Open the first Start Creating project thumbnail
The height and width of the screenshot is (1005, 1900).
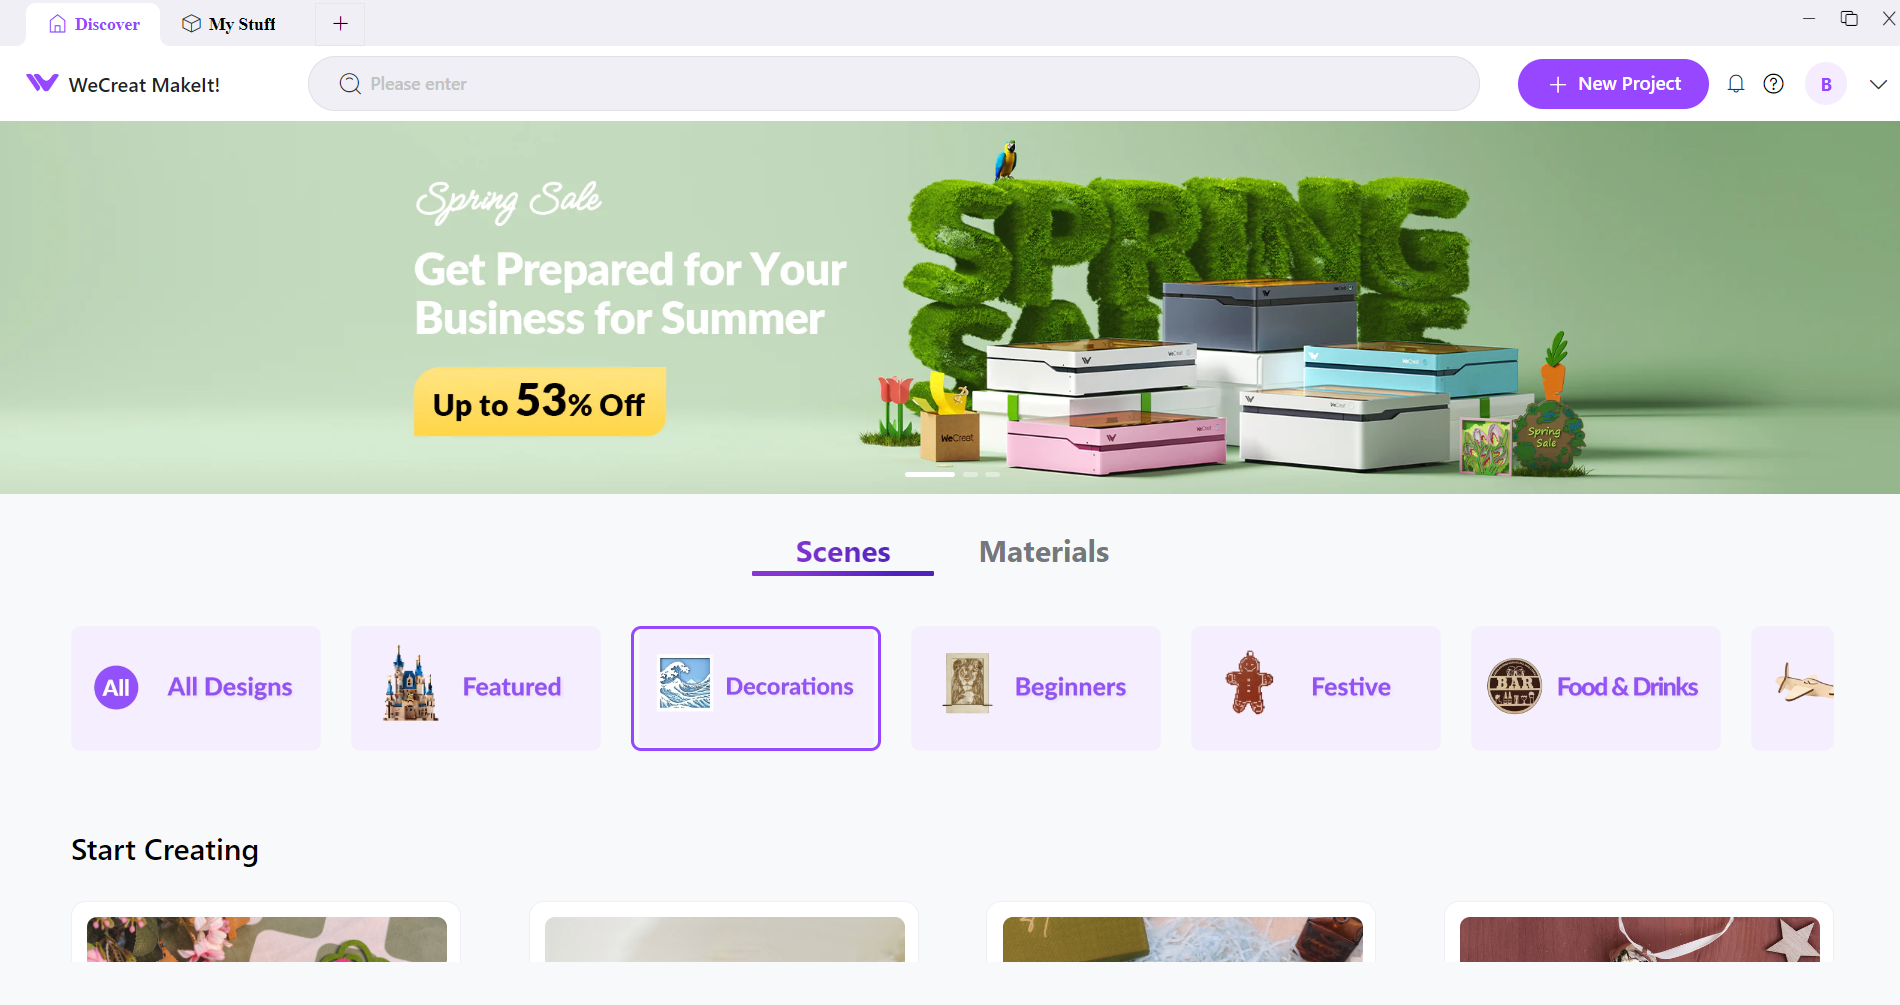click(x=266, y=939)
